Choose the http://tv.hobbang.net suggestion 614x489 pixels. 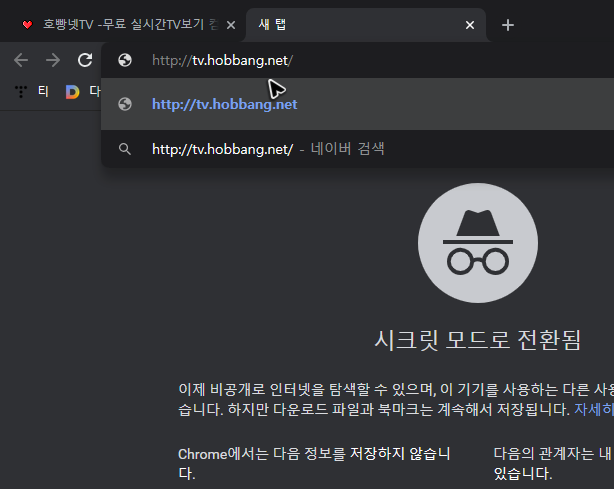tap(358, 104)
